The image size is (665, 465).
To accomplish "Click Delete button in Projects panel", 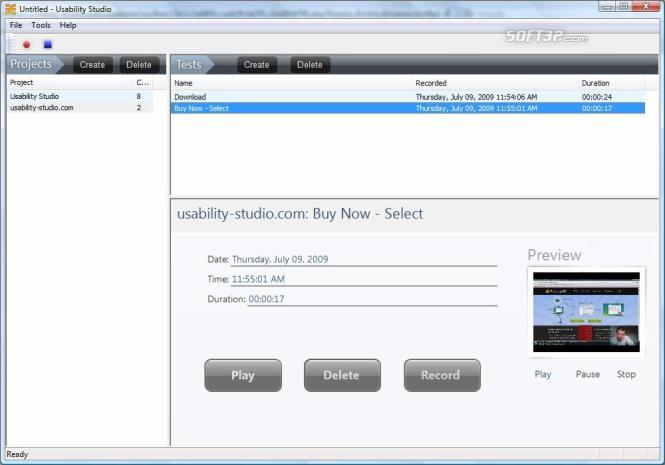I will pyautogui.click(x=139, y=64).
